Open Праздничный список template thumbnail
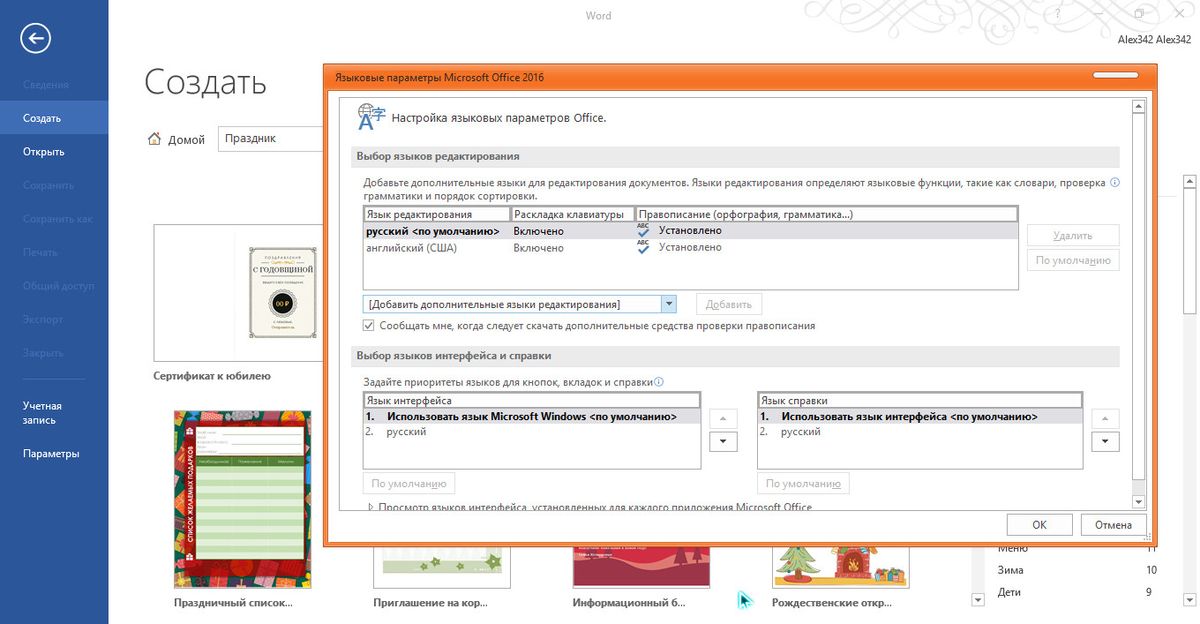 [241, 499]
